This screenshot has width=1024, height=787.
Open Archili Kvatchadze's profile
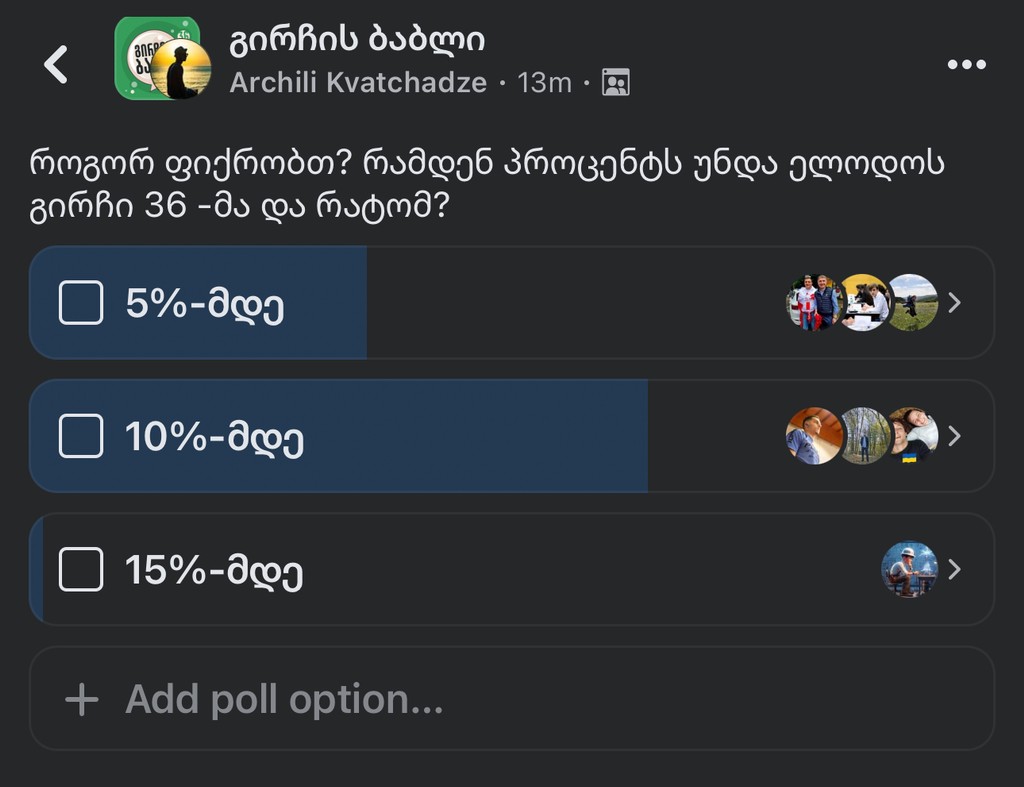(355, 84)
